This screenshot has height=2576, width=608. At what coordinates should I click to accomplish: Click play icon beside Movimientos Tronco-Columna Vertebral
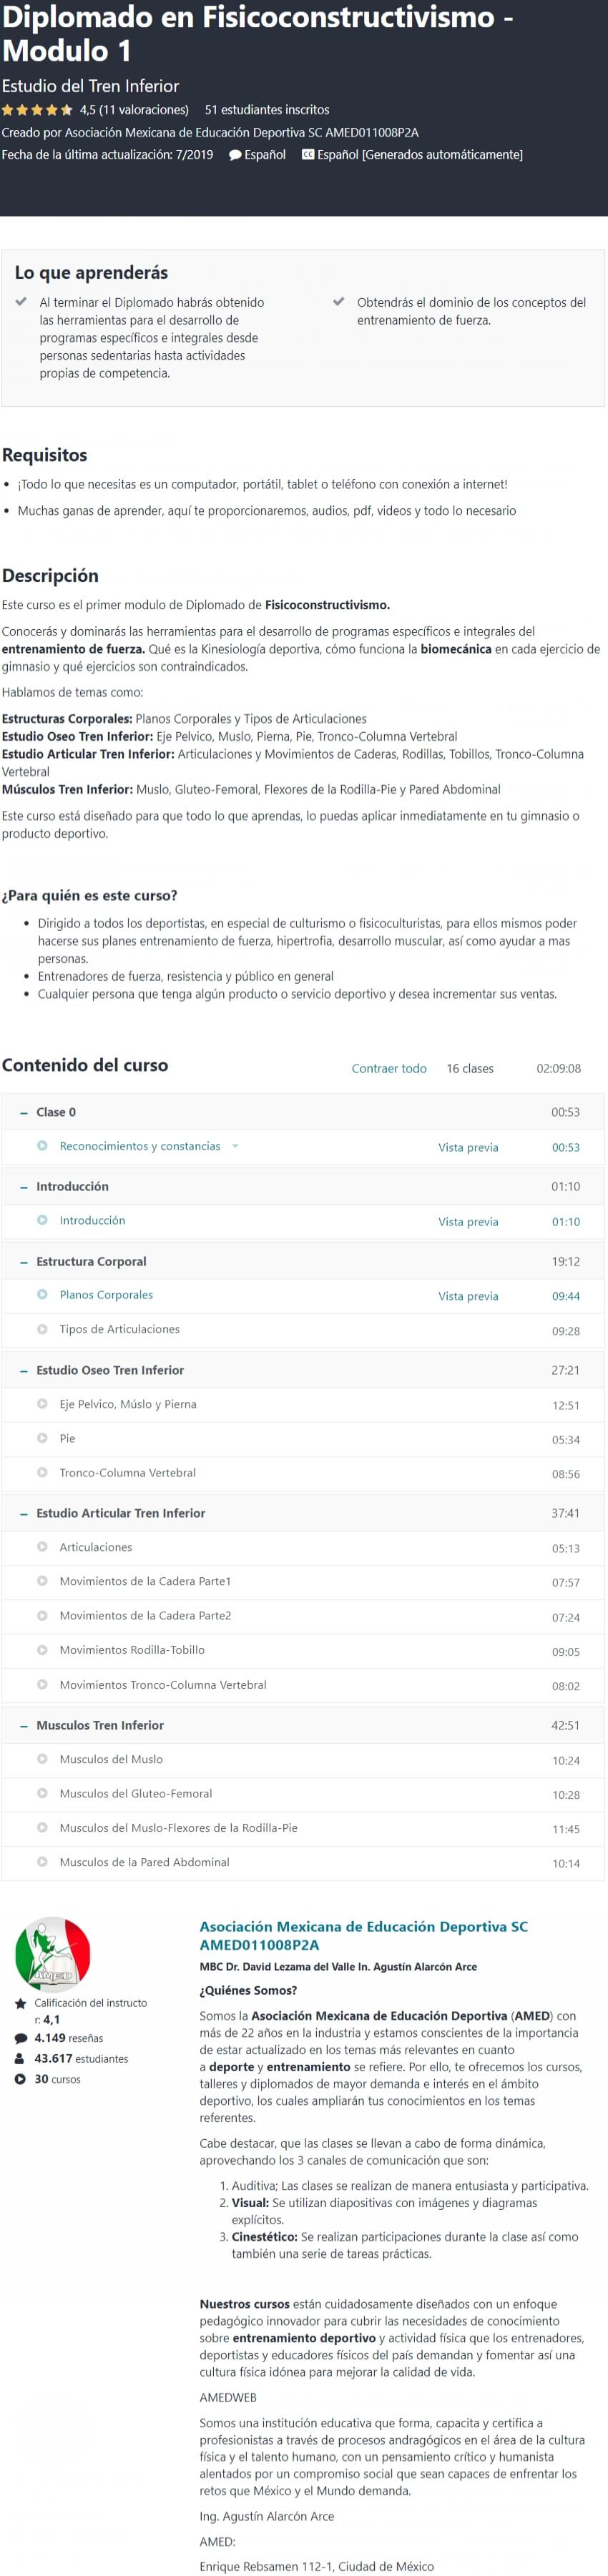pyautogui.click(x=42, y=1684)
